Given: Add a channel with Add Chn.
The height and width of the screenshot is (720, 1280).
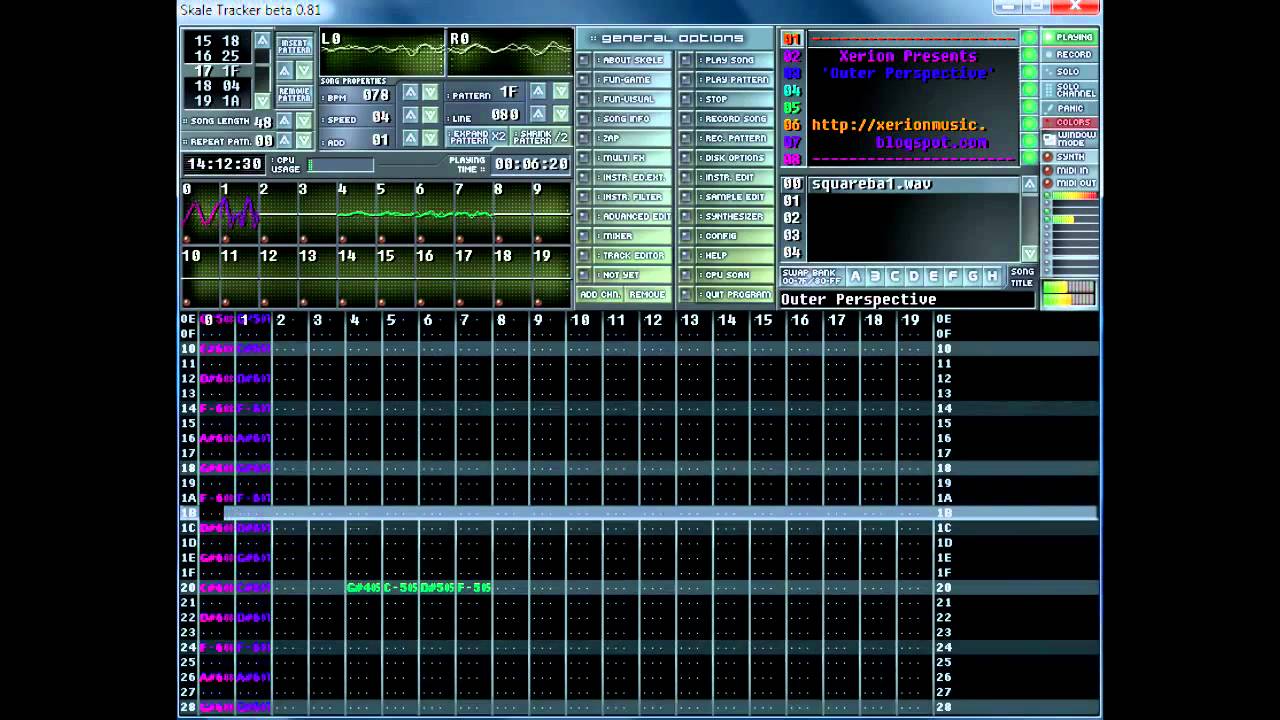Looking at the screenshot, I should [x=601, y=295].
